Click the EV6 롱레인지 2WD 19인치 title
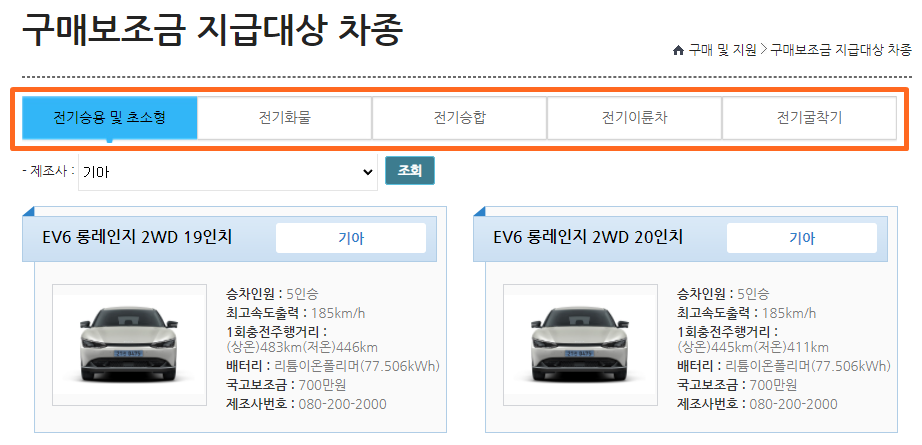The height and width of the screenshot is (445, 922). [x=137, y=237]
